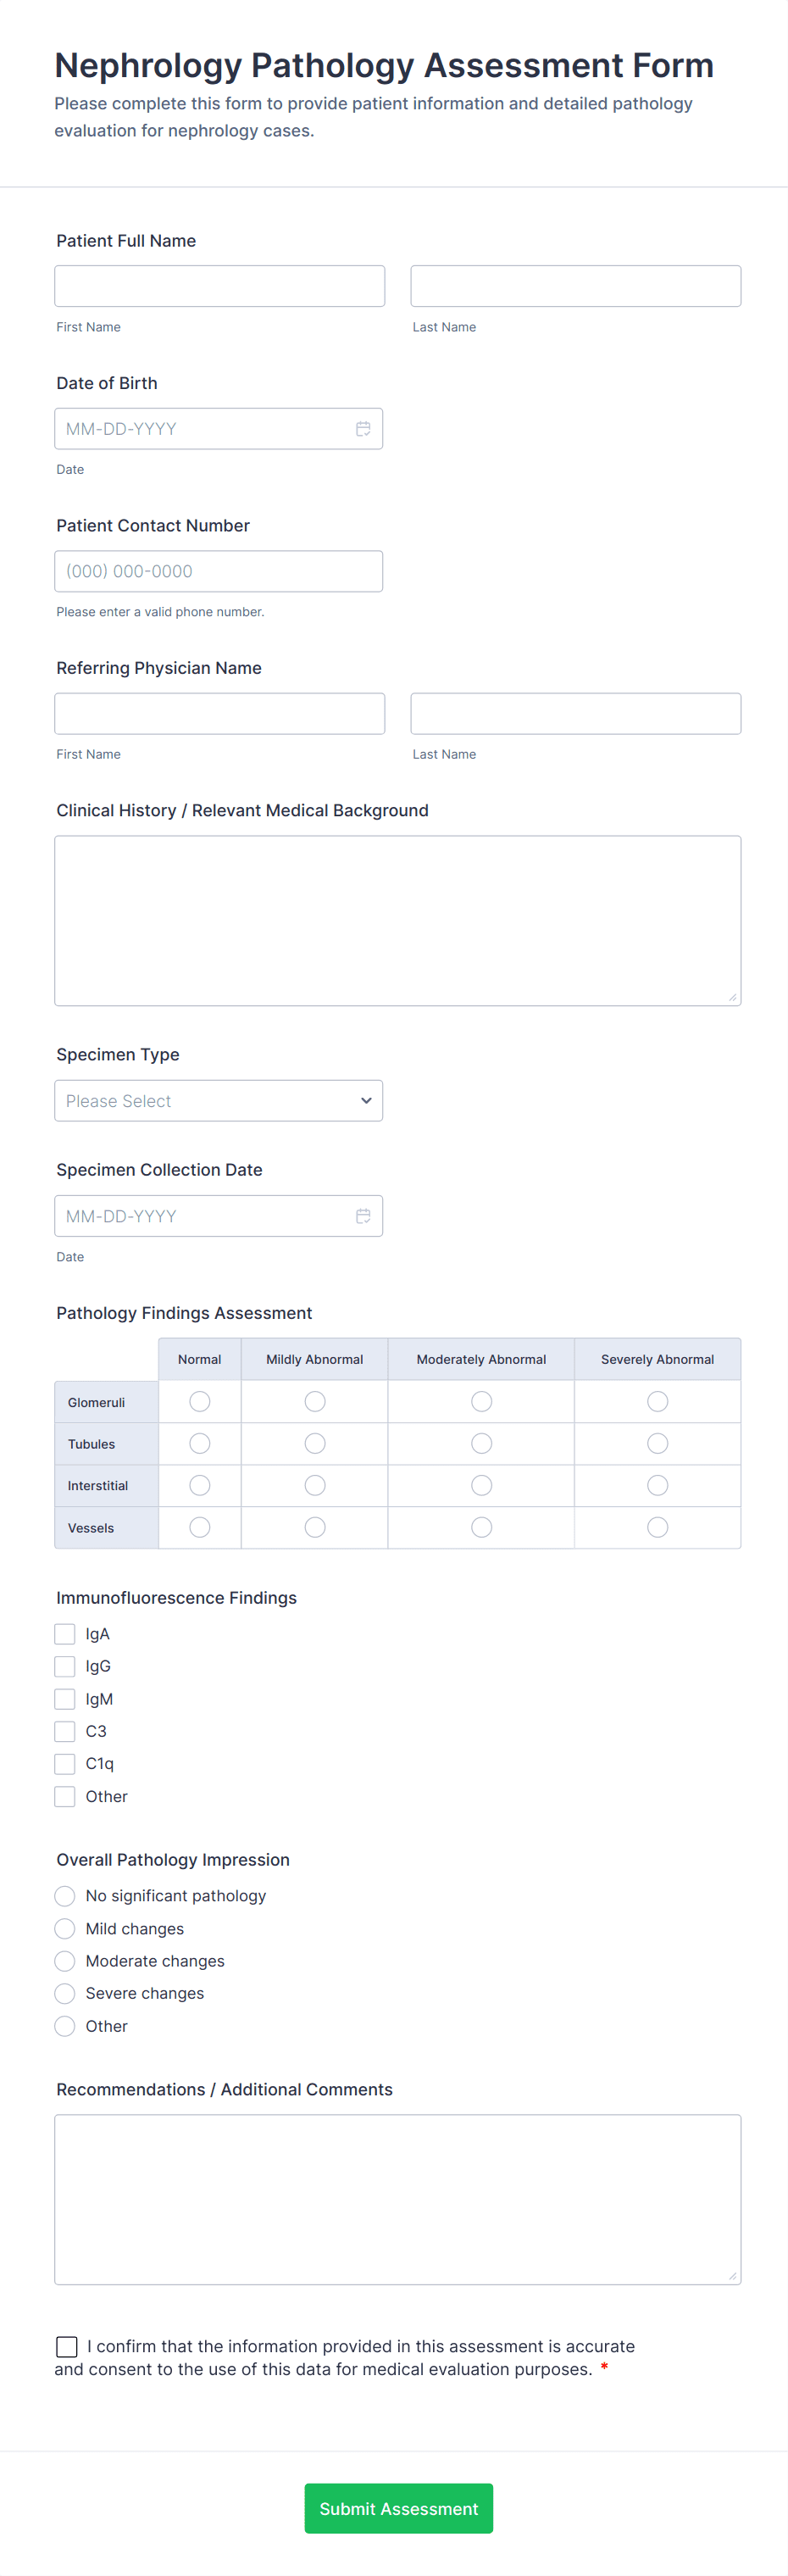788x2576 pixels.
Task: Click the Submit Assessment button
Action: [x=398, y=2508]
